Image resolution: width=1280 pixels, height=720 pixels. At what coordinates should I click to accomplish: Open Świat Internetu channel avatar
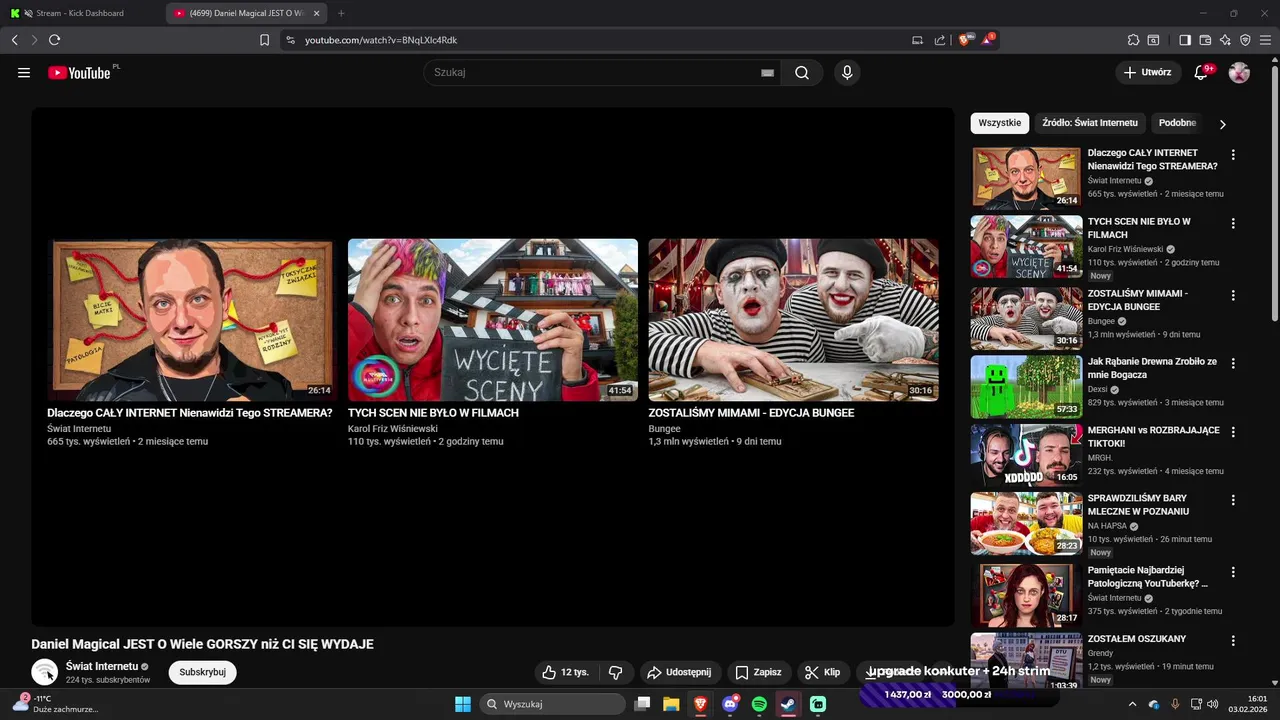click(x=44, y=672)
